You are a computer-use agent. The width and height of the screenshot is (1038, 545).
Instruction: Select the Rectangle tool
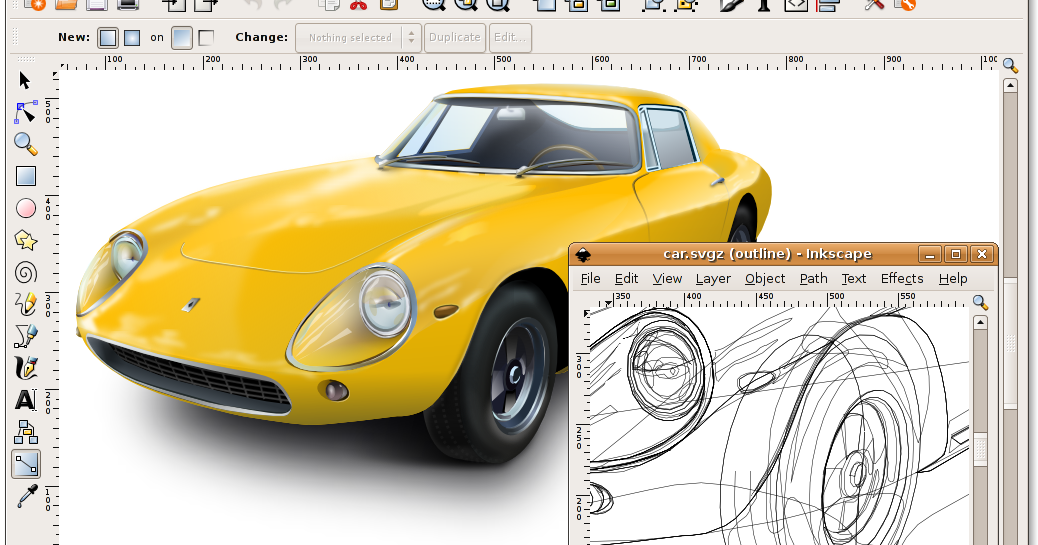coord(26,176)
